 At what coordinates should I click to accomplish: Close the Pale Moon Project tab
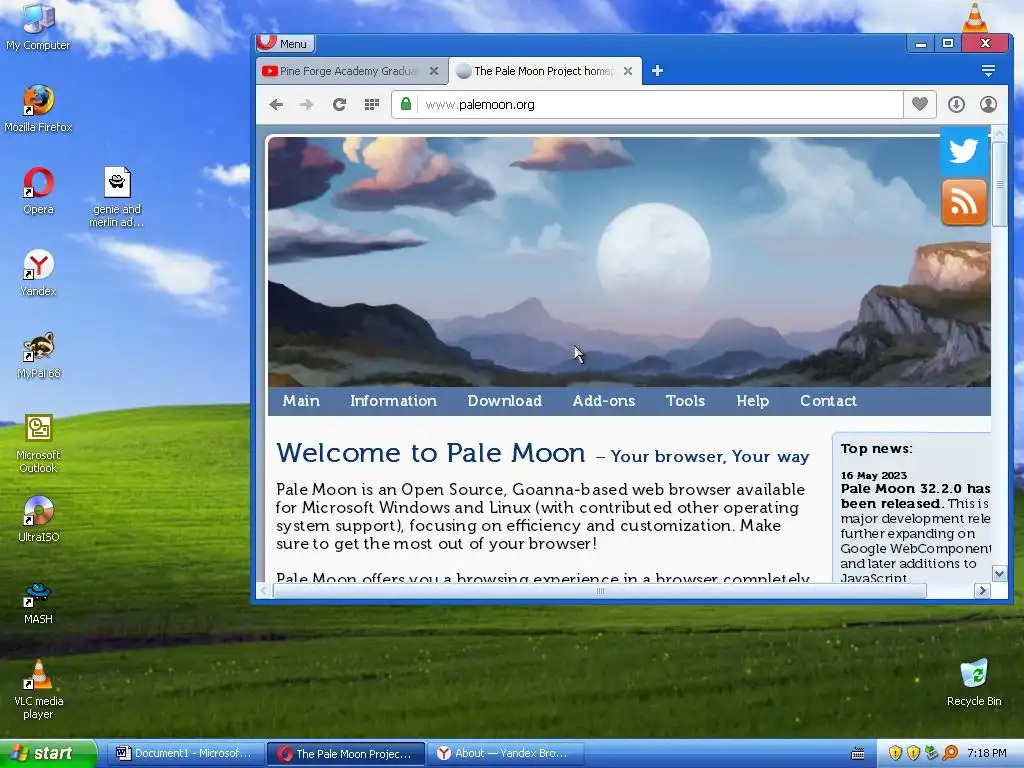[628, 71]
